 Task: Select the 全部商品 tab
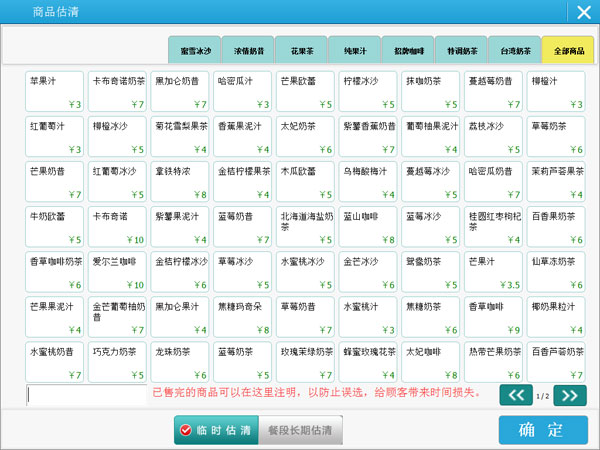[x=567, y=50]
